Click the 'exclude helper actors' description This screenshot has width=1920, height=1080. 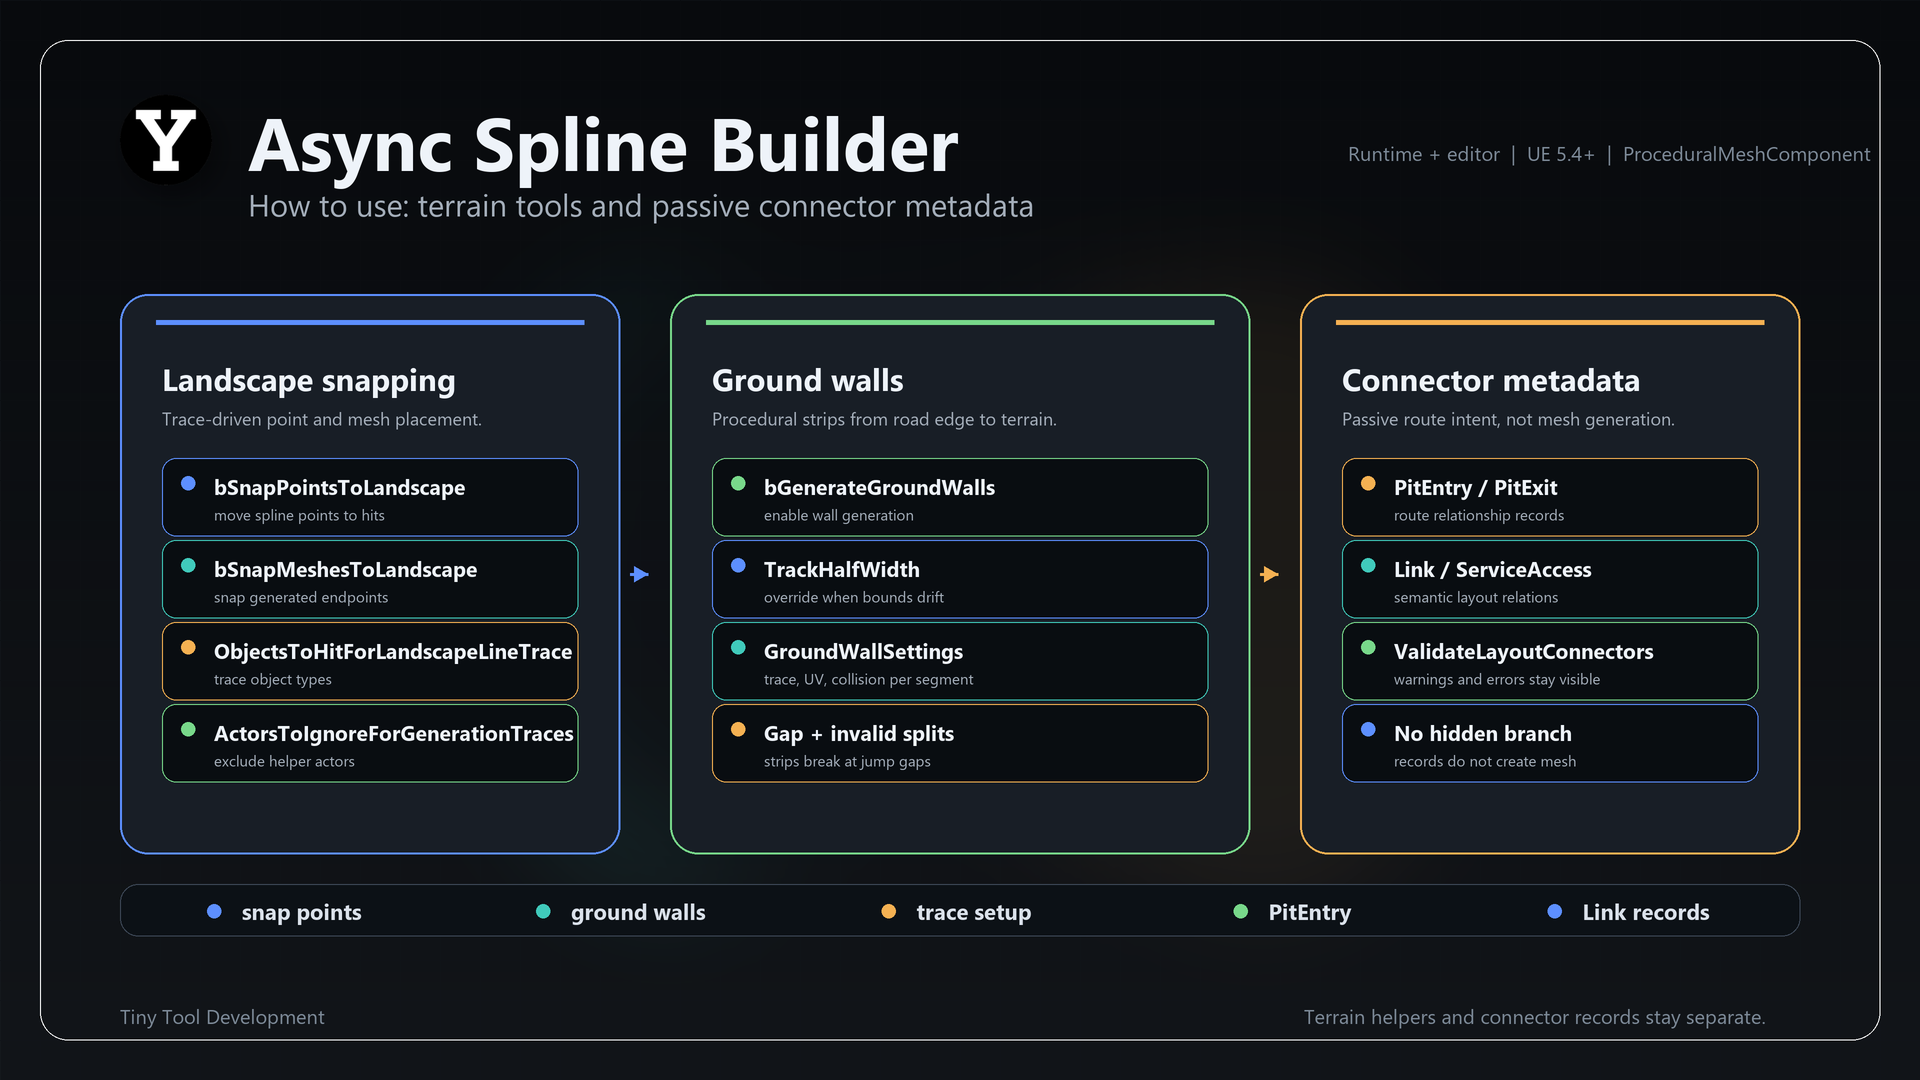point(284,761)
